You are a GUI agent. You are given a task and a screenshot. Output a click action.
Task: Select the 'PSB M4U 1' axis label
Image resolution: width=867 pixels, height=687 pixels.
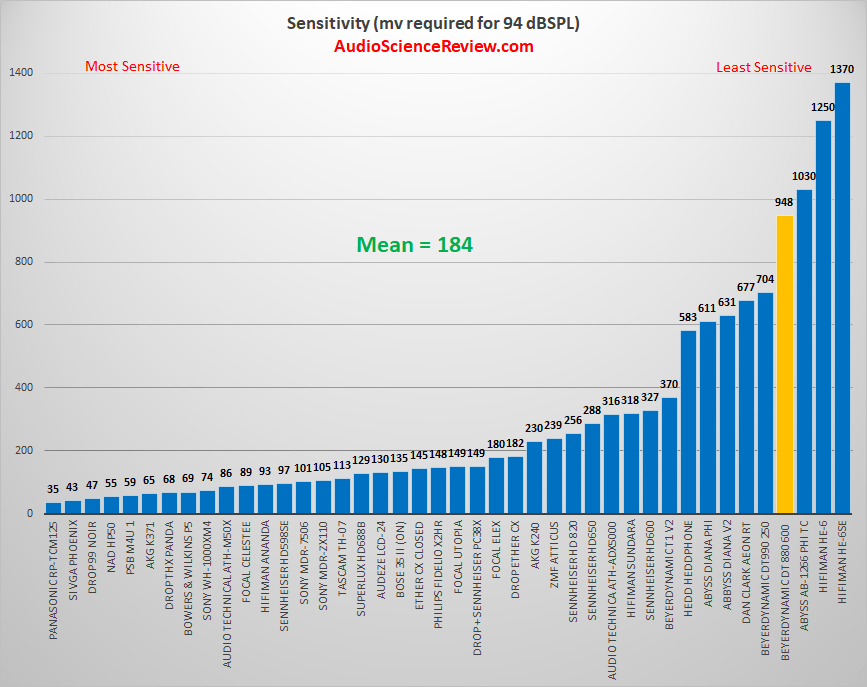tap(130, 548)
